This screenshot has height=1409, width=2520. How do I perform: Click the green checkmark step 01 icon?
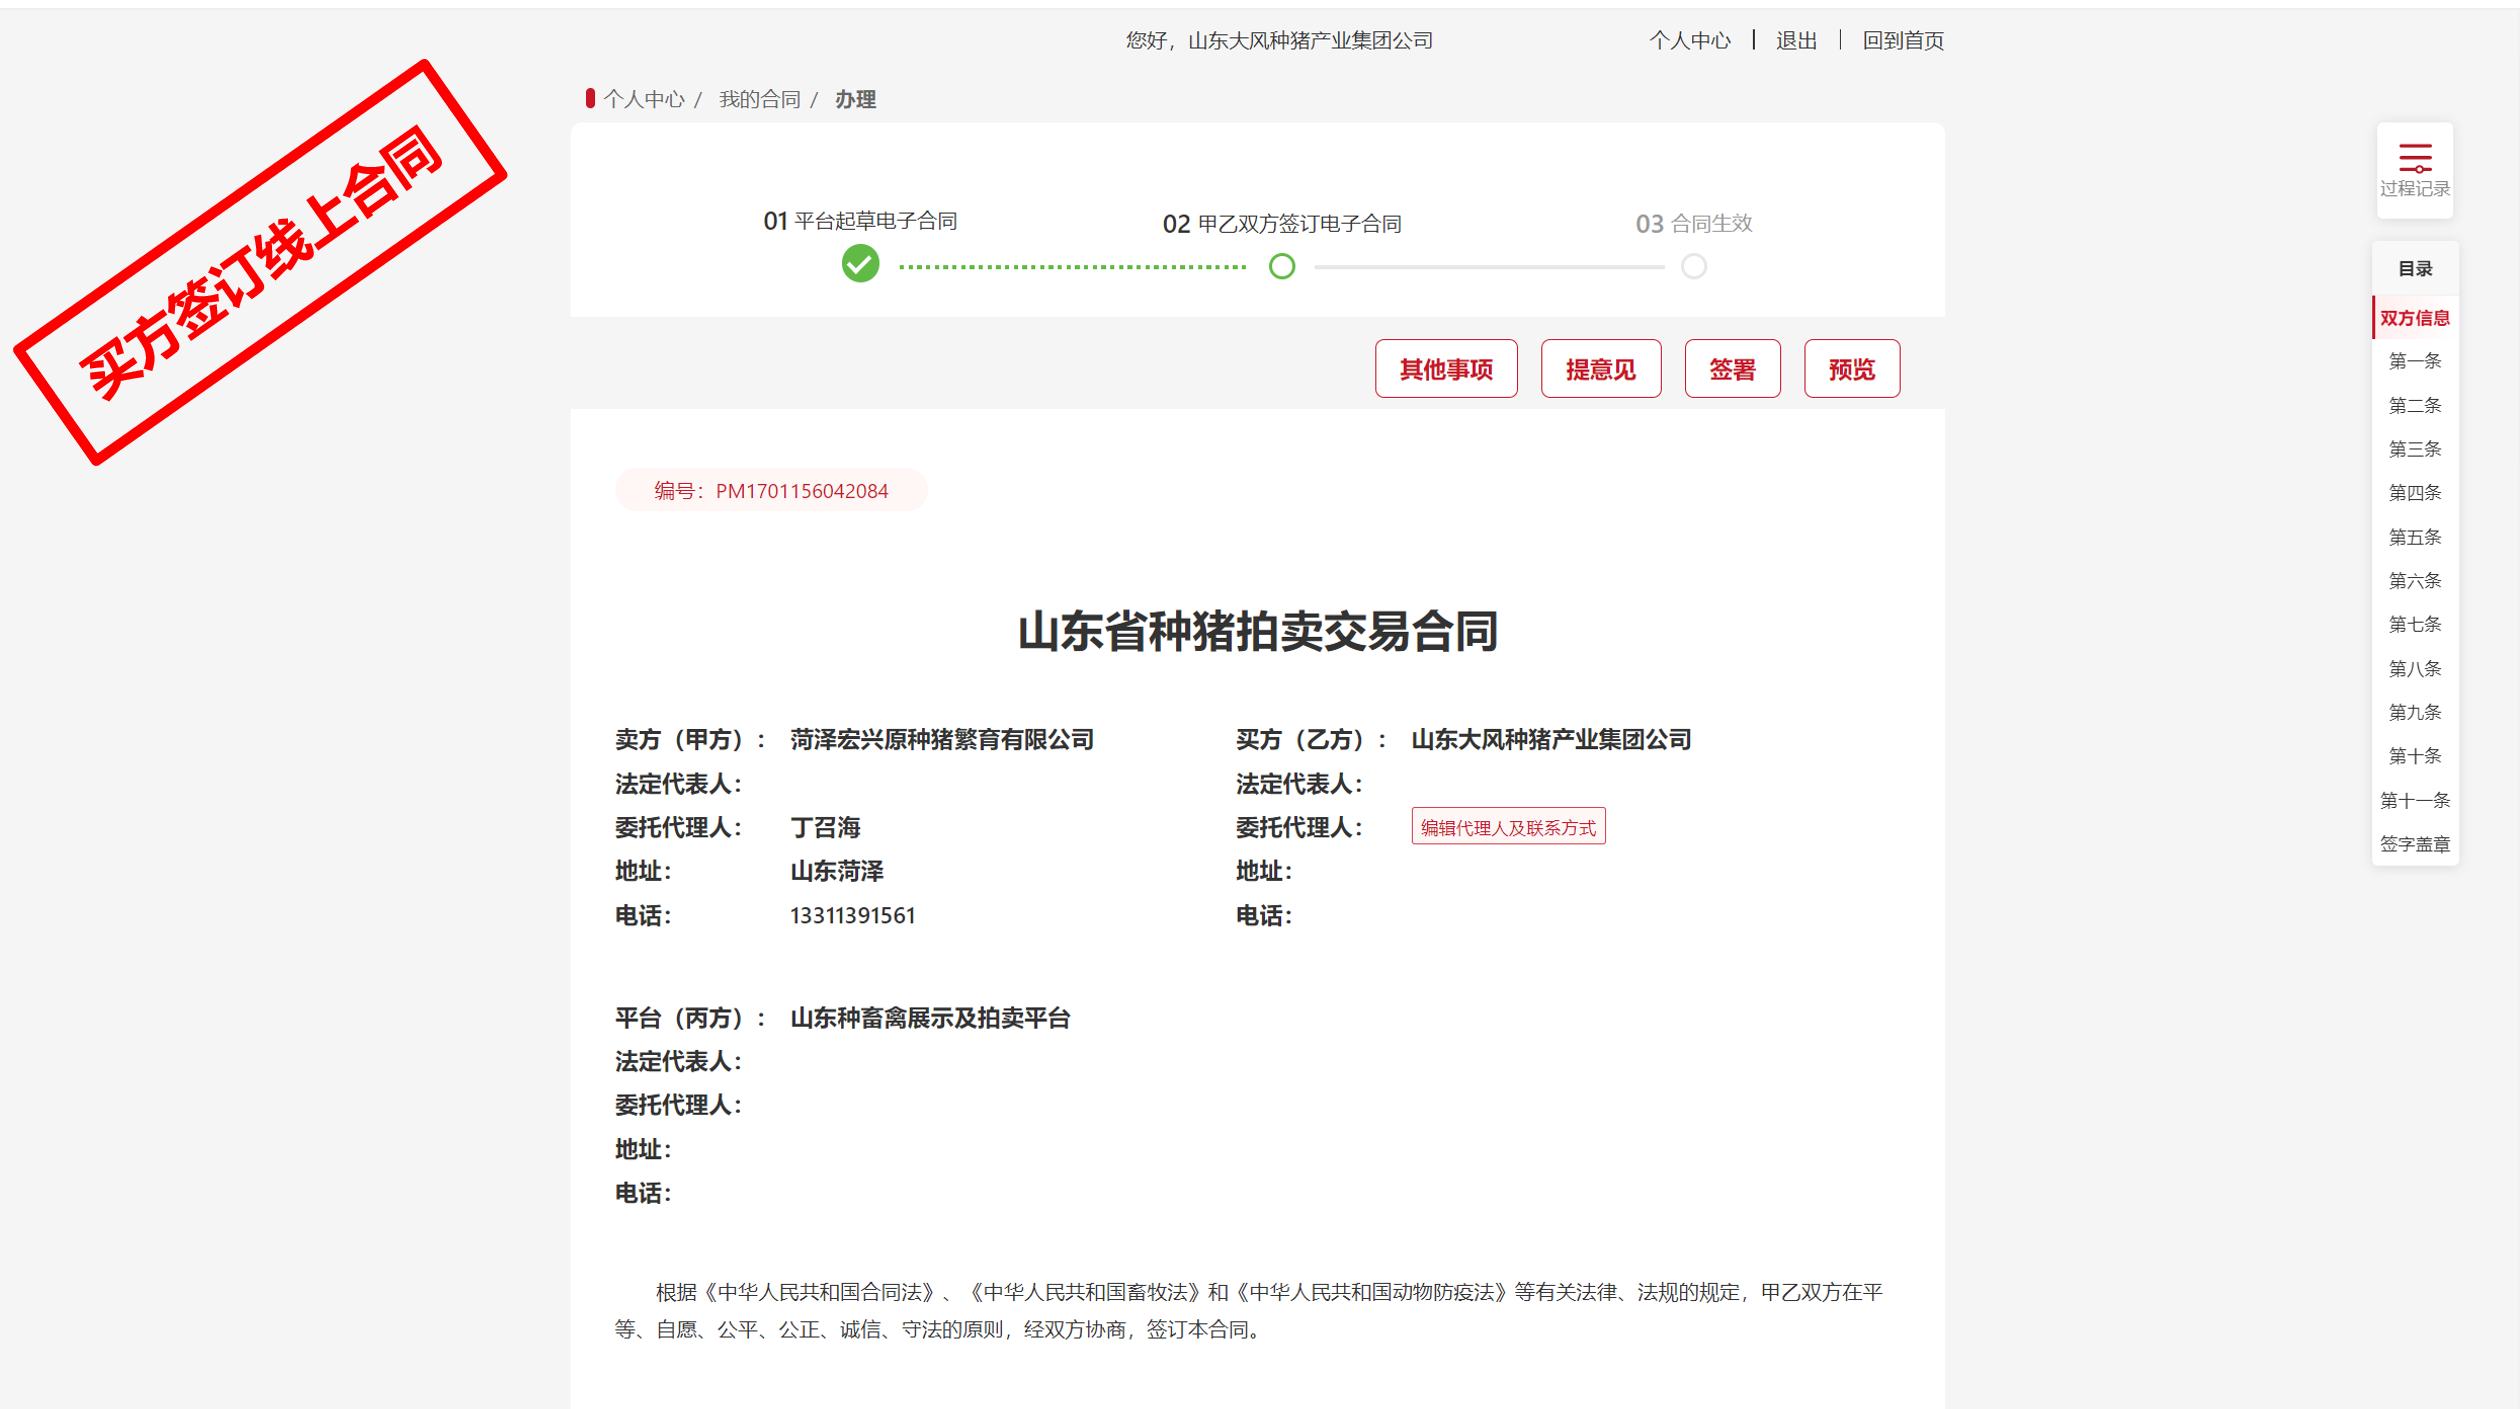pos(860,265)
